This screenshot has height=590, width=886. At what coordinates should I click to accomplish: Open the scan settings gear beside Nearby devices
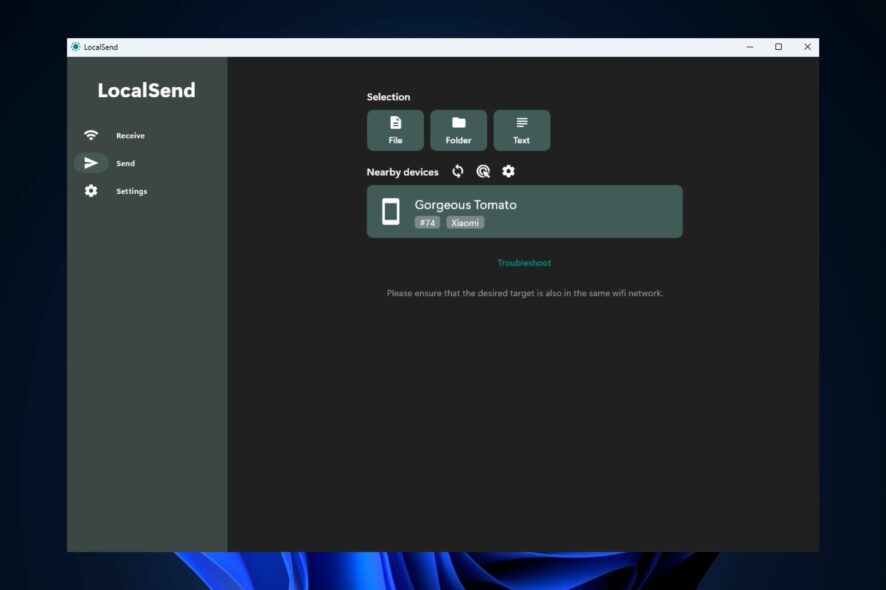(x=508, y=171)
